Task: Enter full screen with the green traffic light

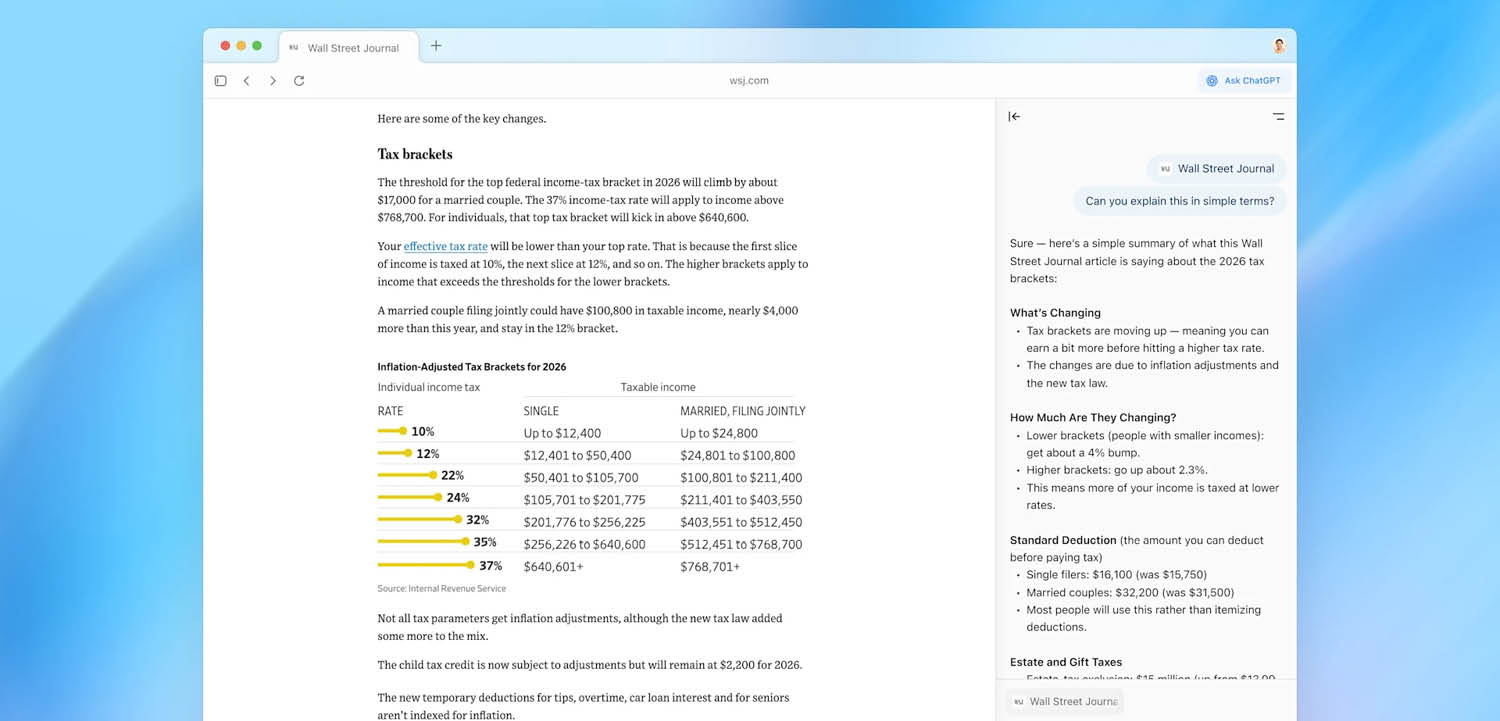Action: (258, 45)
